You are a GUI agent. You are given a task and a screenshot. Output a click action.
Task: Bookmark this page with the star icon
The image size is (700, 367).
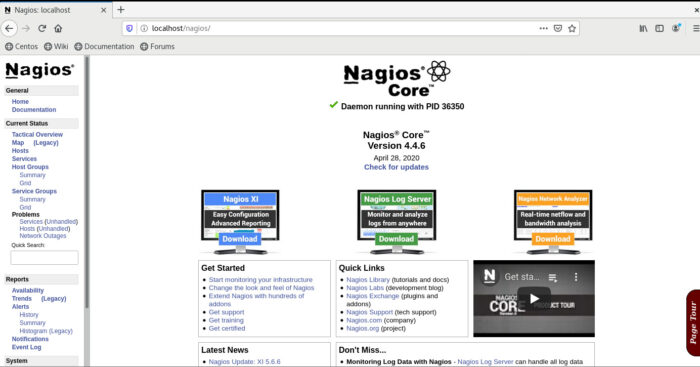click(x=572, y=29)
